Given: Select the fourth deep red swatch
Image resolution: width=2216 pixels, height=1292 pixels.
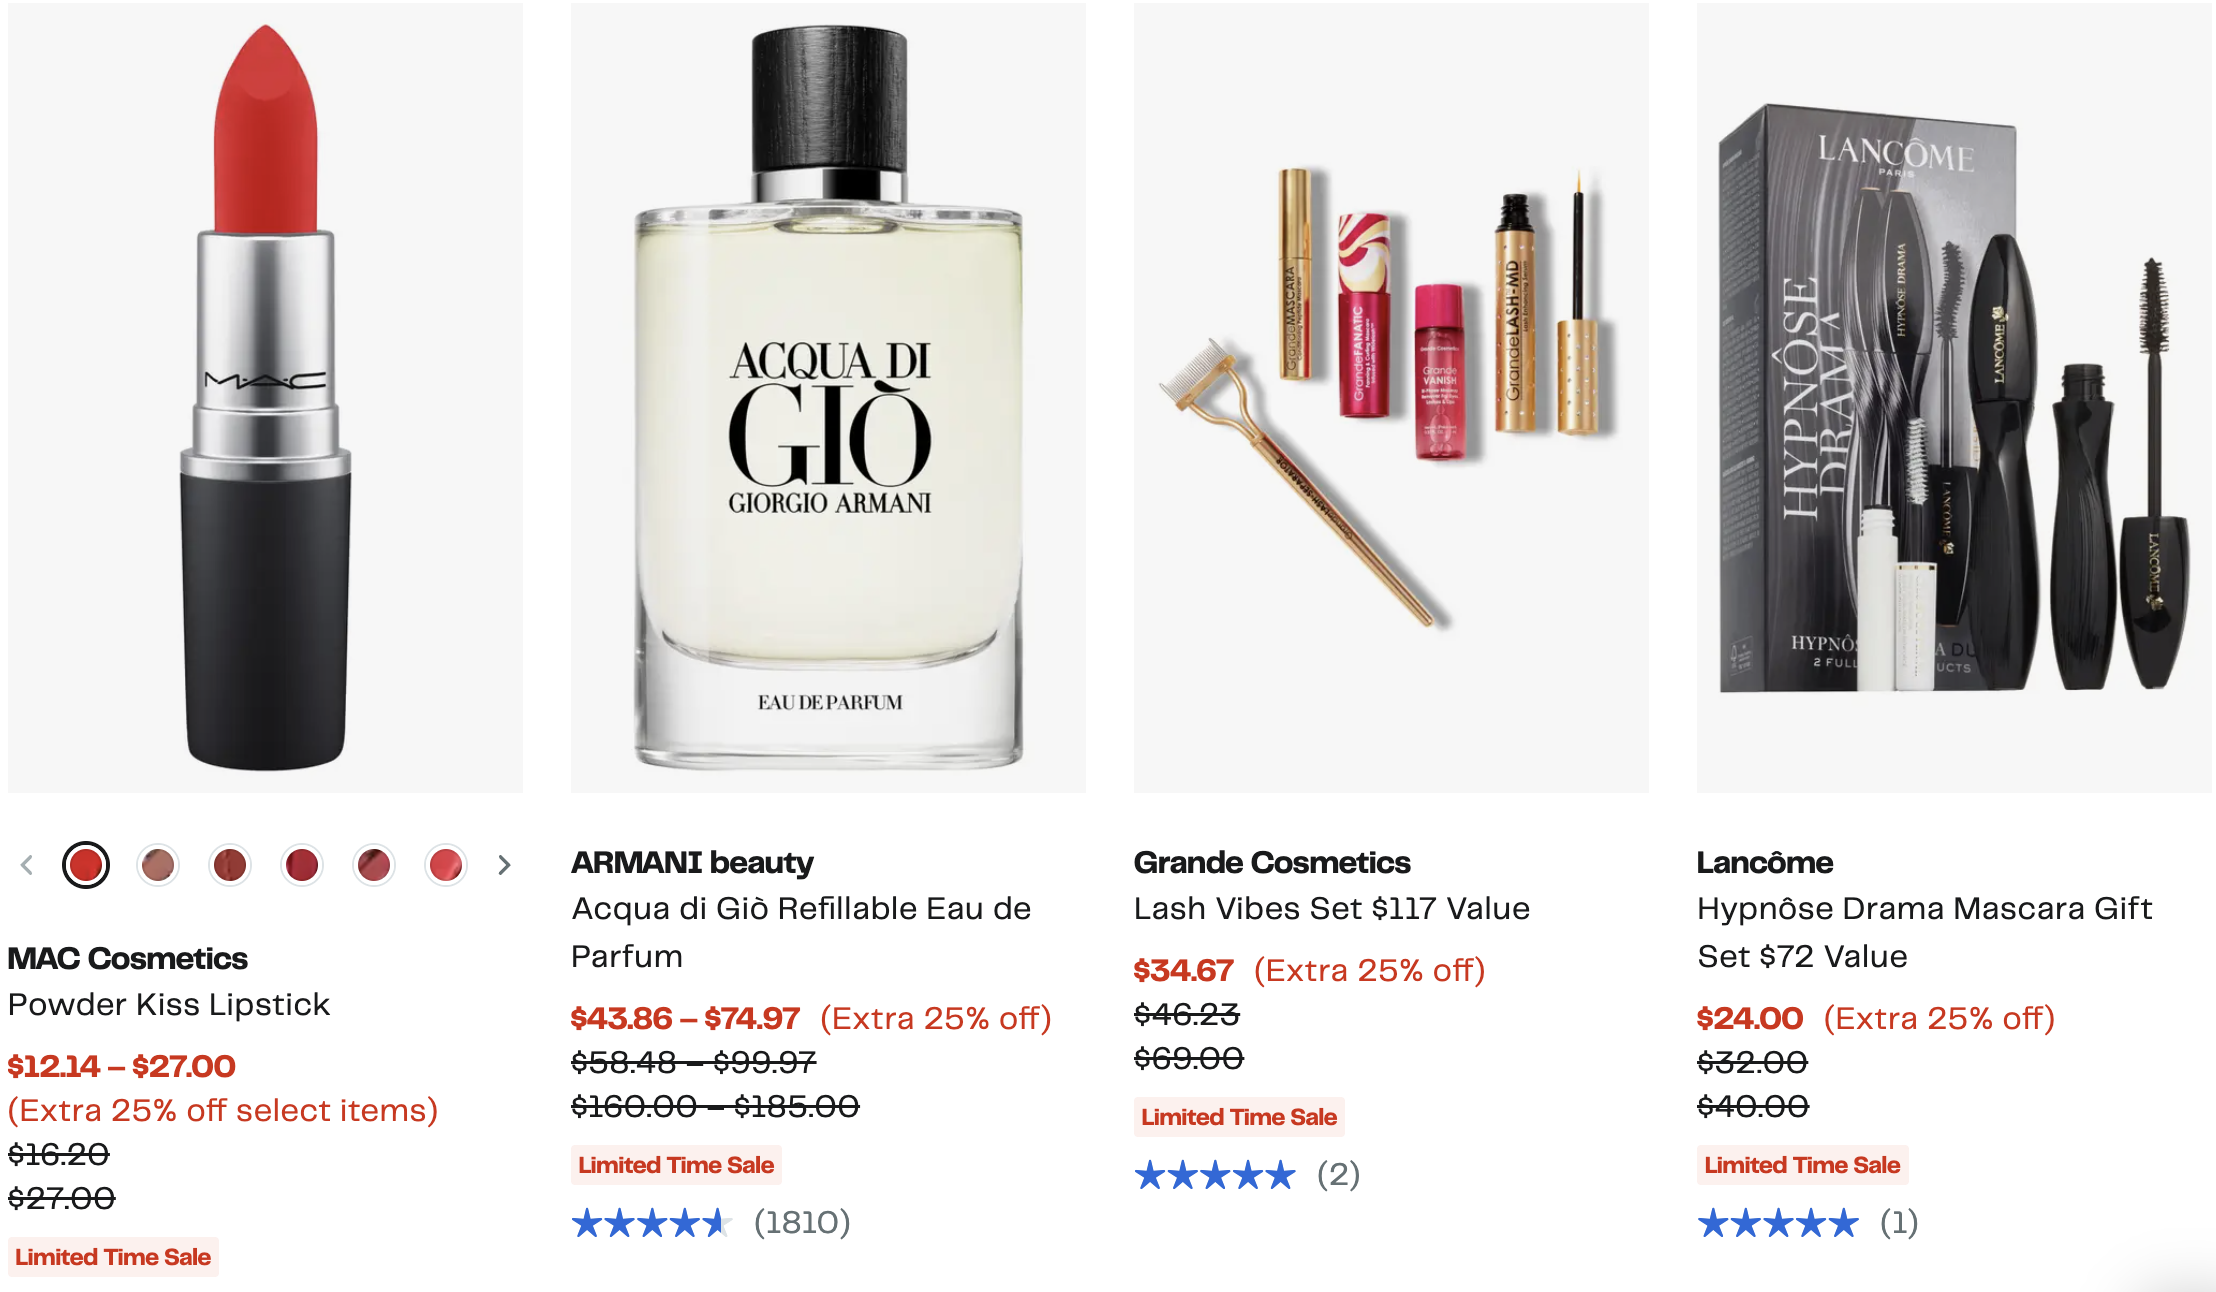Looking at the screenshot, I should (302, 865).
